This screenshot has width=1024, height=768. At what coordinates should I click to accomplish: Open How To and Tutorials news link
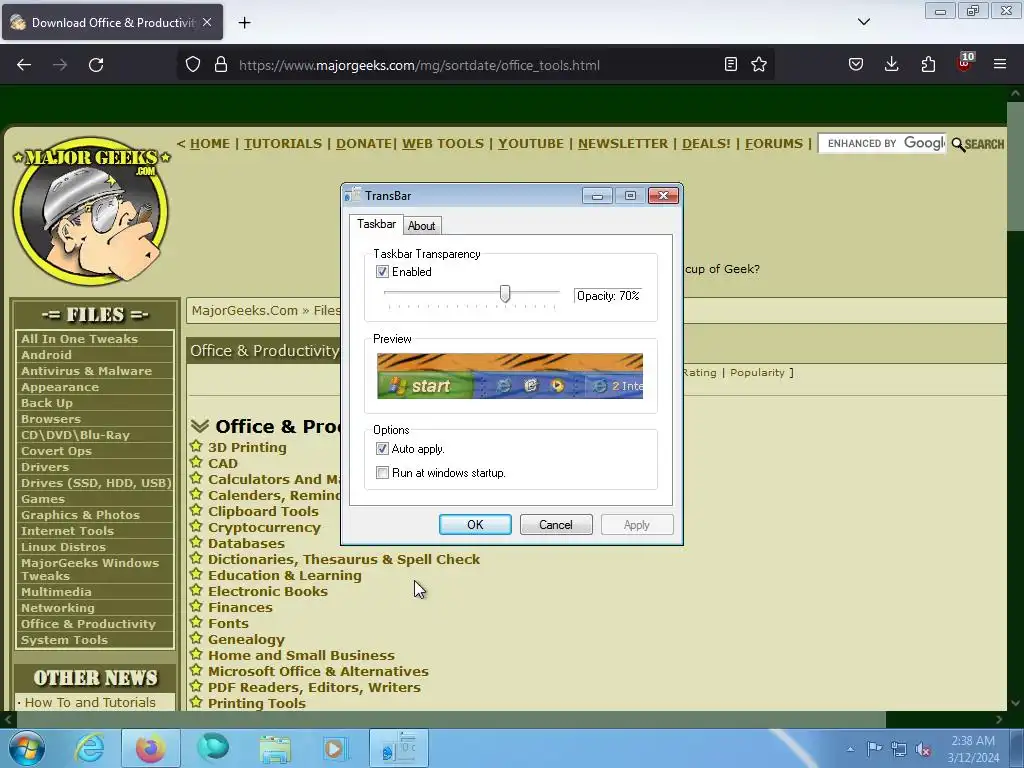90,702
